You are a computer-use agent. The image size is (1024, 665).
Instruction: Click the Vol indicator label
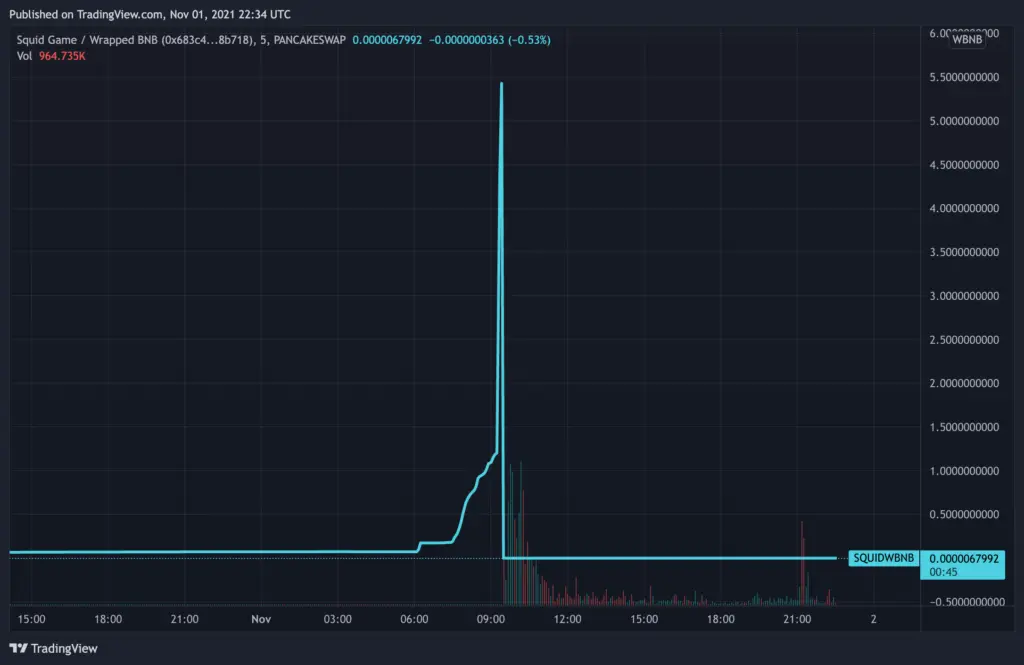tap(24, 55)
